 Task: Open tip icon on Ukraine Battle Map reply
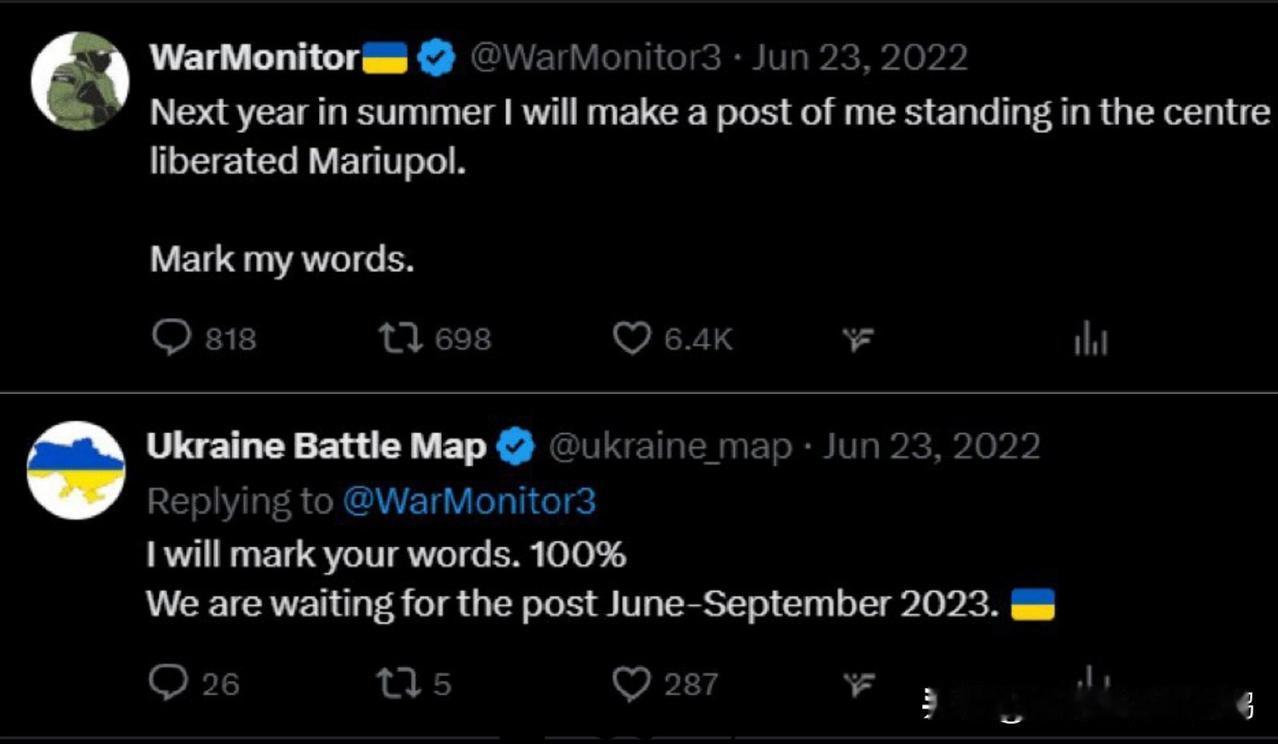855,685
